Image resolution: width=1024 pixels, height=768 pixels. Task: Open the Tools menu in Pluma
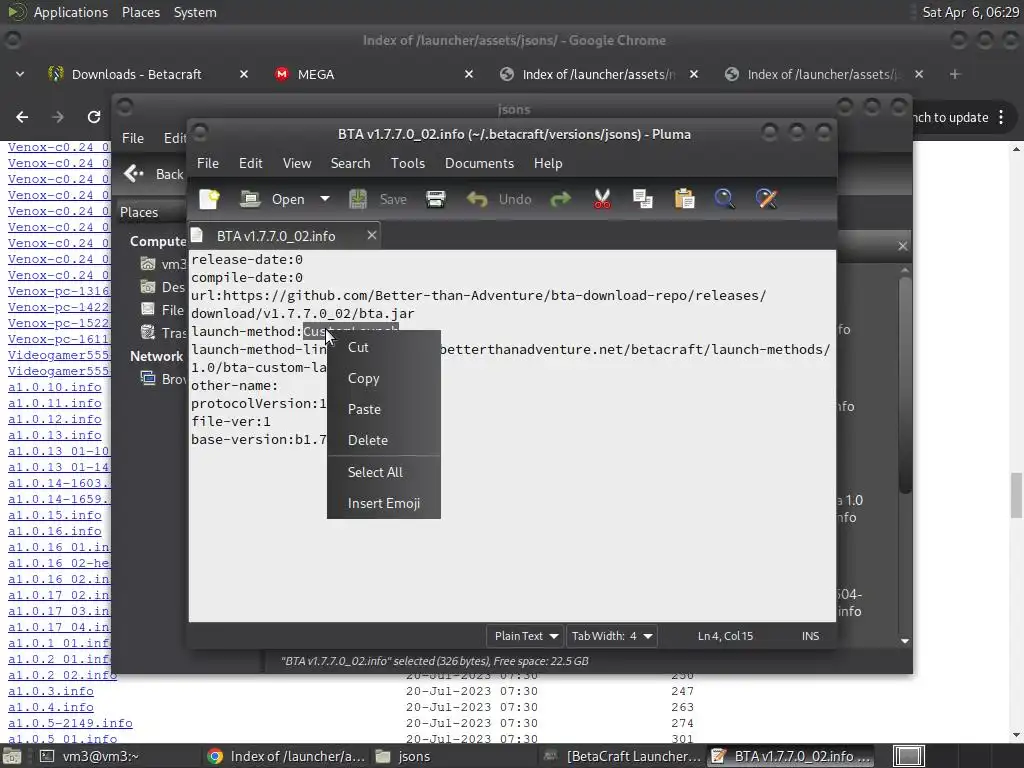point(408,163)
